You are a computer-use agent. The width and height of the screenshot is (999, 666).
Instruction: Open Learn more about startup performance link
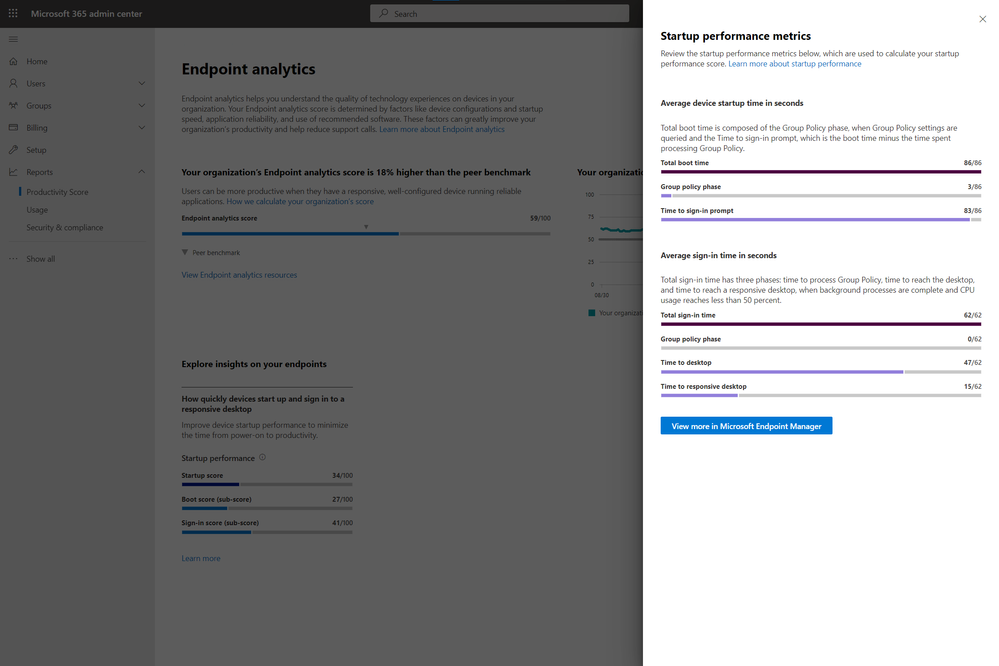(794, 64)
